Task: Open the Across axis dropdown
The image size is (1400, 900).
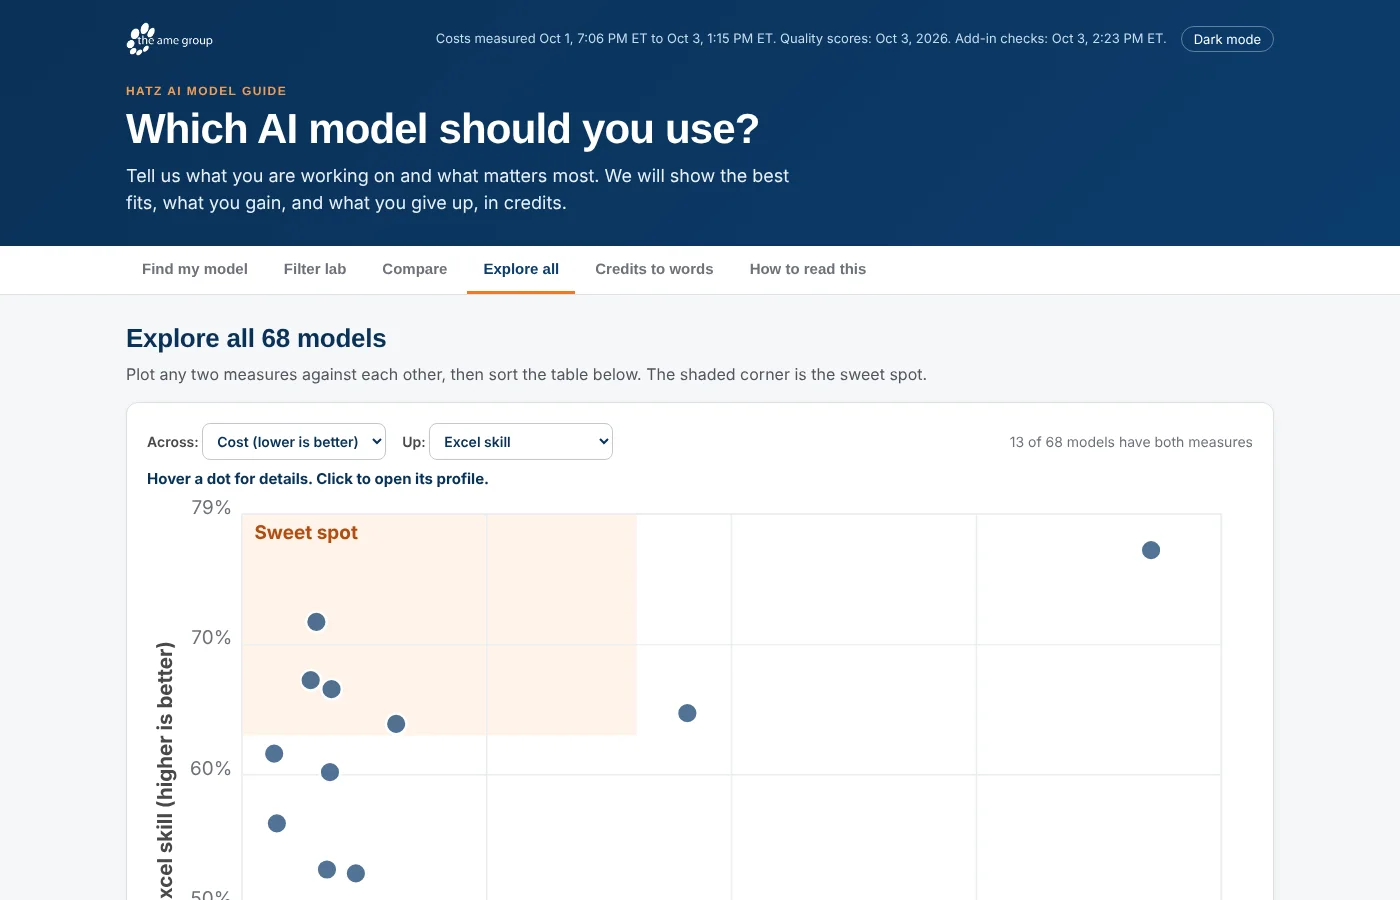Action: (x=294, y=442)
